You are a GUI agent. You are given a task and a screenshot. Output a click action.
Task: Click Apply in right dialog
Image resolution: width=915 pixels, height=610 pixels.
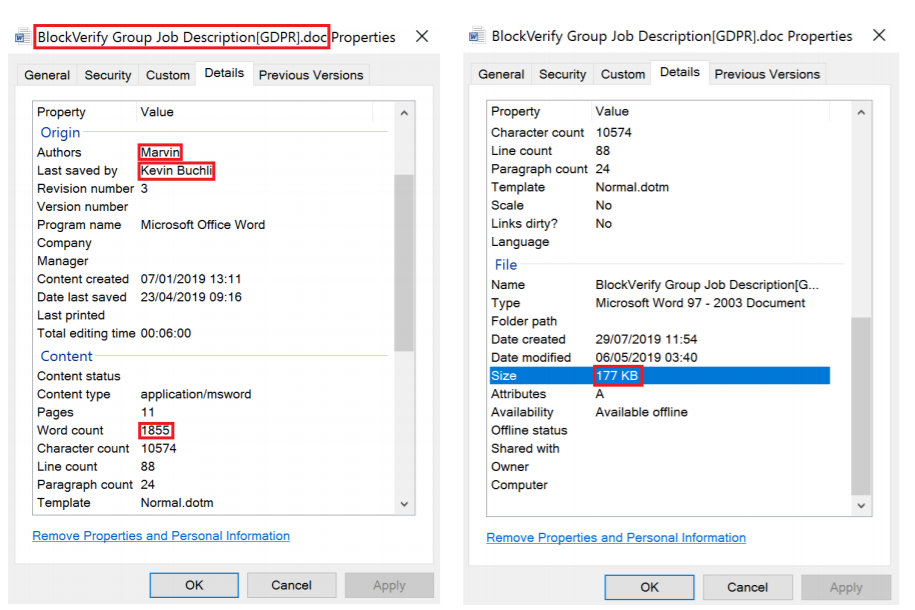pos(846,587)
